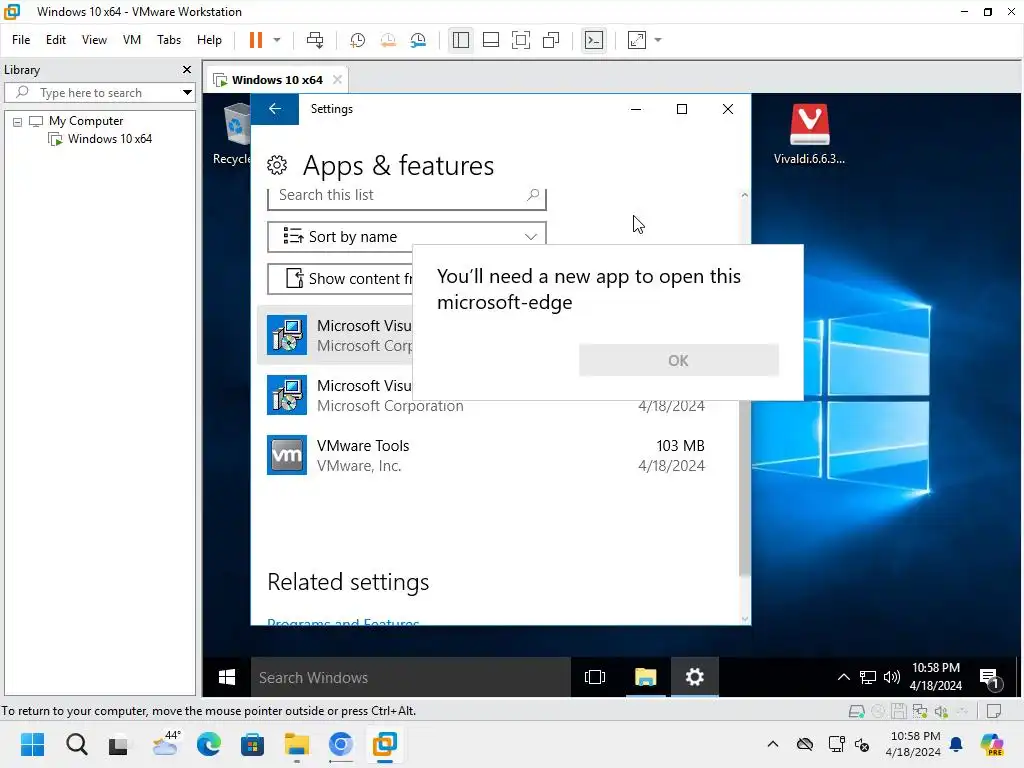
Task: Open the power options dropdown arrow
Action: [277, 40]
